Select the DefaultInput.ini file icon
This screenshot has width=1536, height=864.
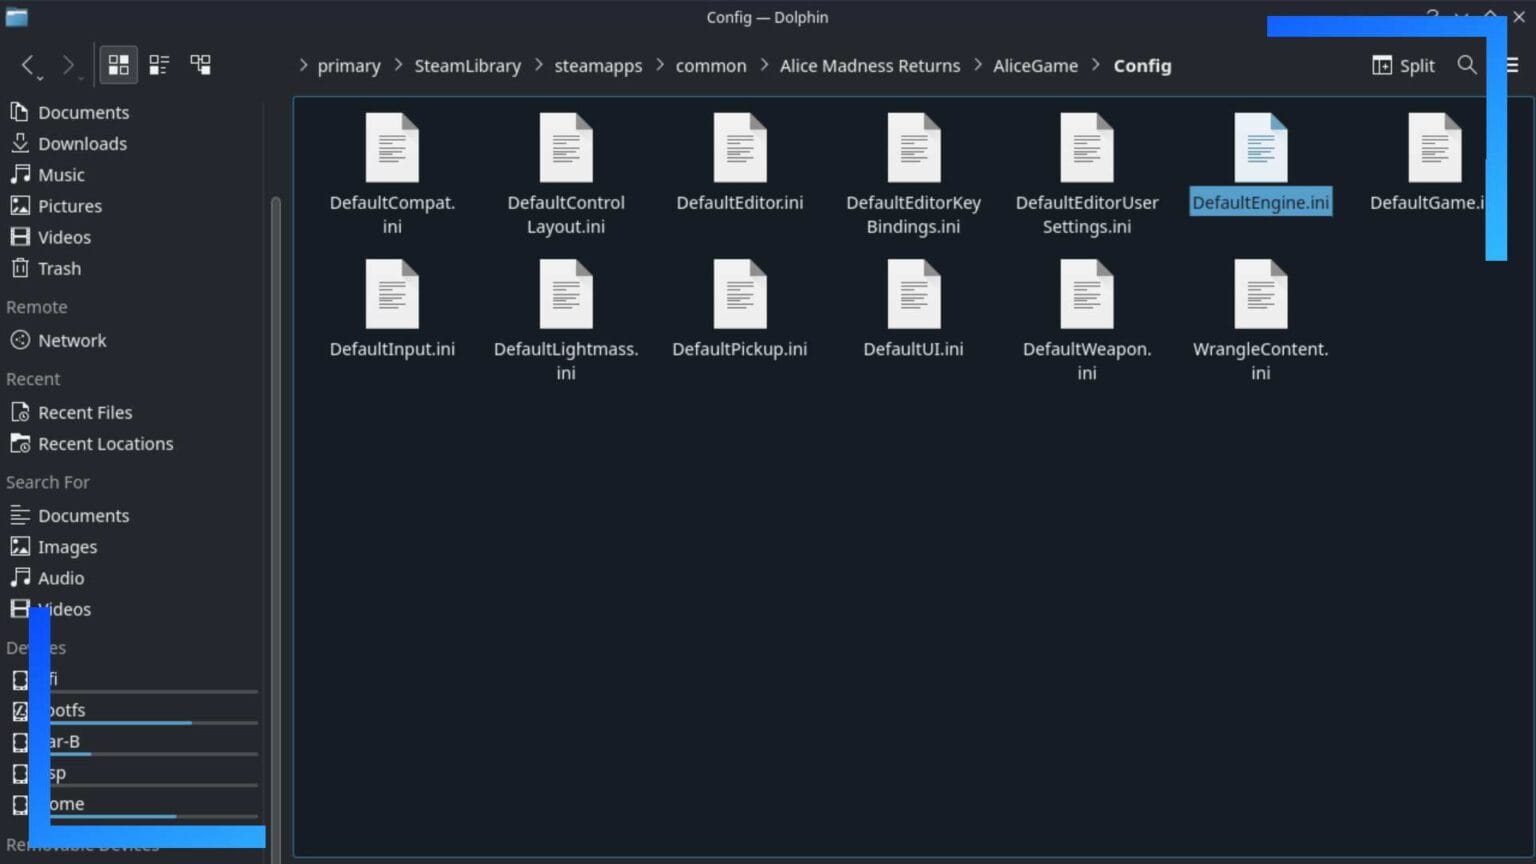[392, 294]
